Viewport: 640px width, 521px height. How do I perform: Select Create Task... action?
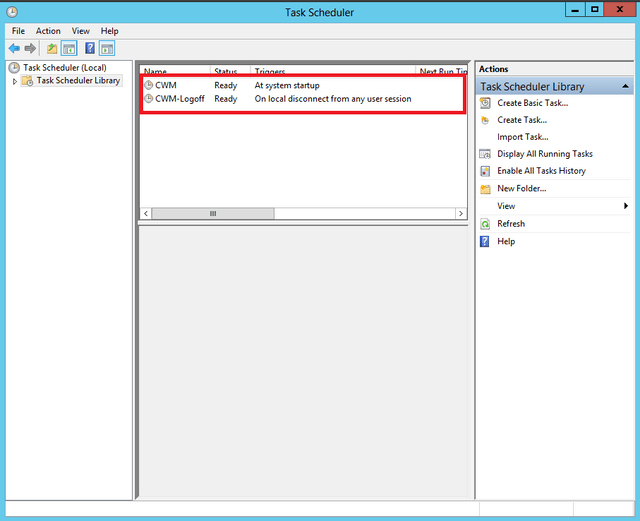tap(522, 120)
